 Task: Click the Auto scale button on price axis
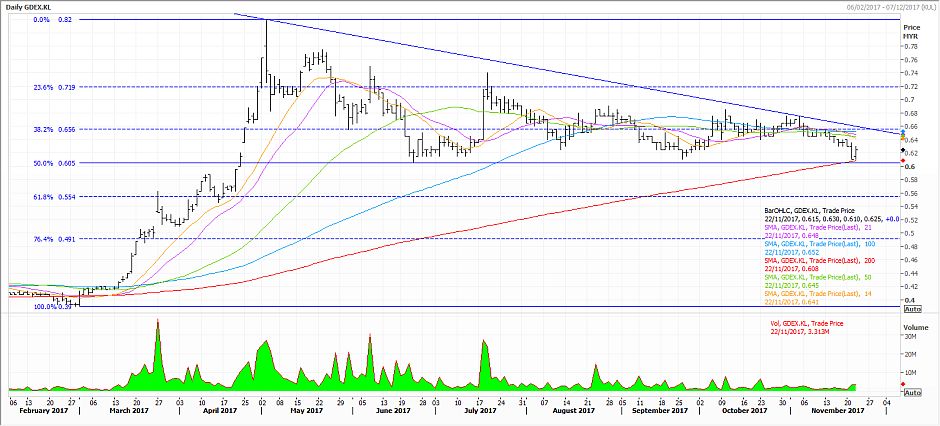pos(913,311)
